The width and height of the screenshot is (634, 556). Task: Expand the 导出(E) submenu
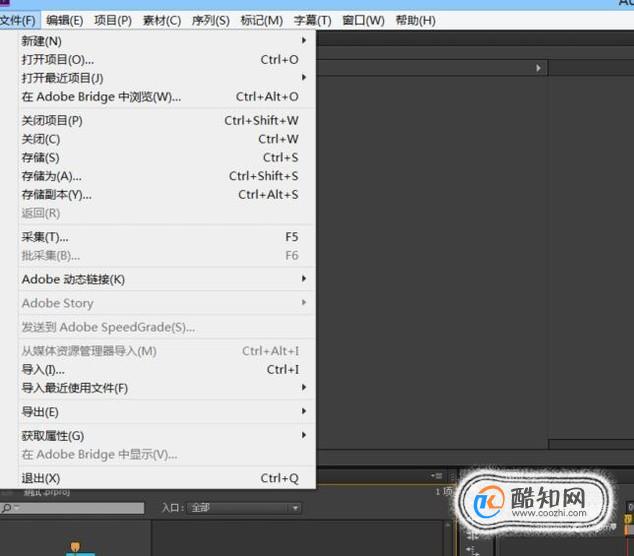[167, 412]
